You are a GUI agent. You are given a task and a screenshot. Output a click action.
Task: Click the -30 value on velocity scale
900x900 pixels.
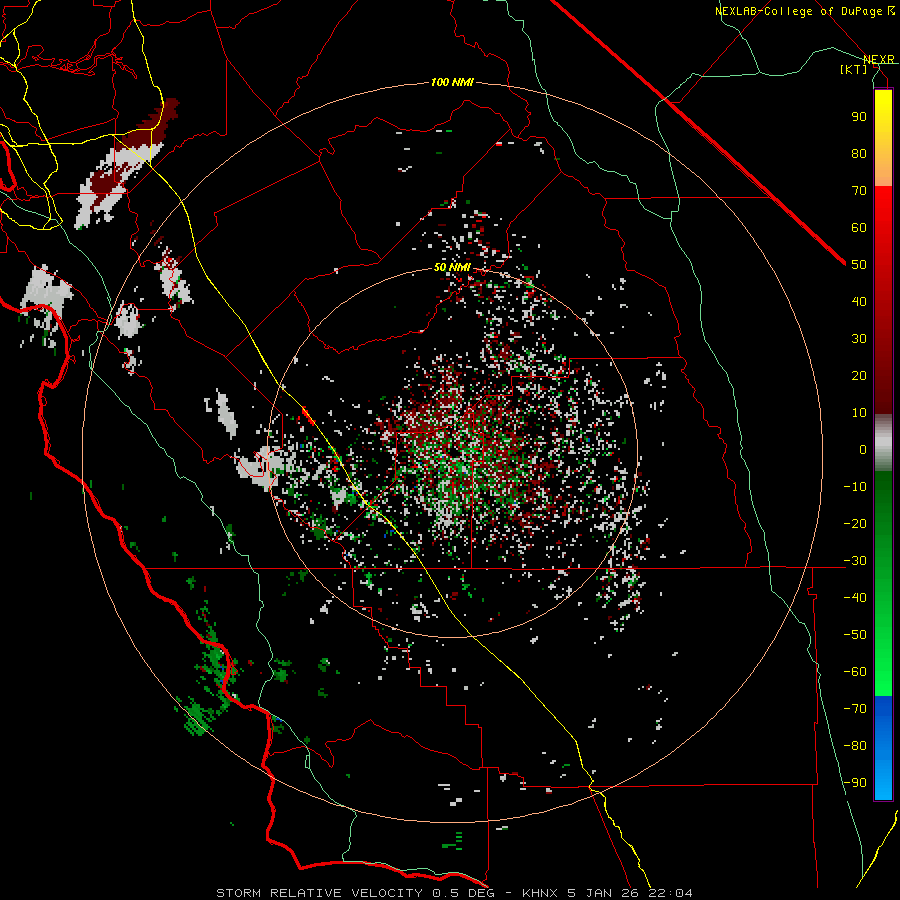coord(855,561)
